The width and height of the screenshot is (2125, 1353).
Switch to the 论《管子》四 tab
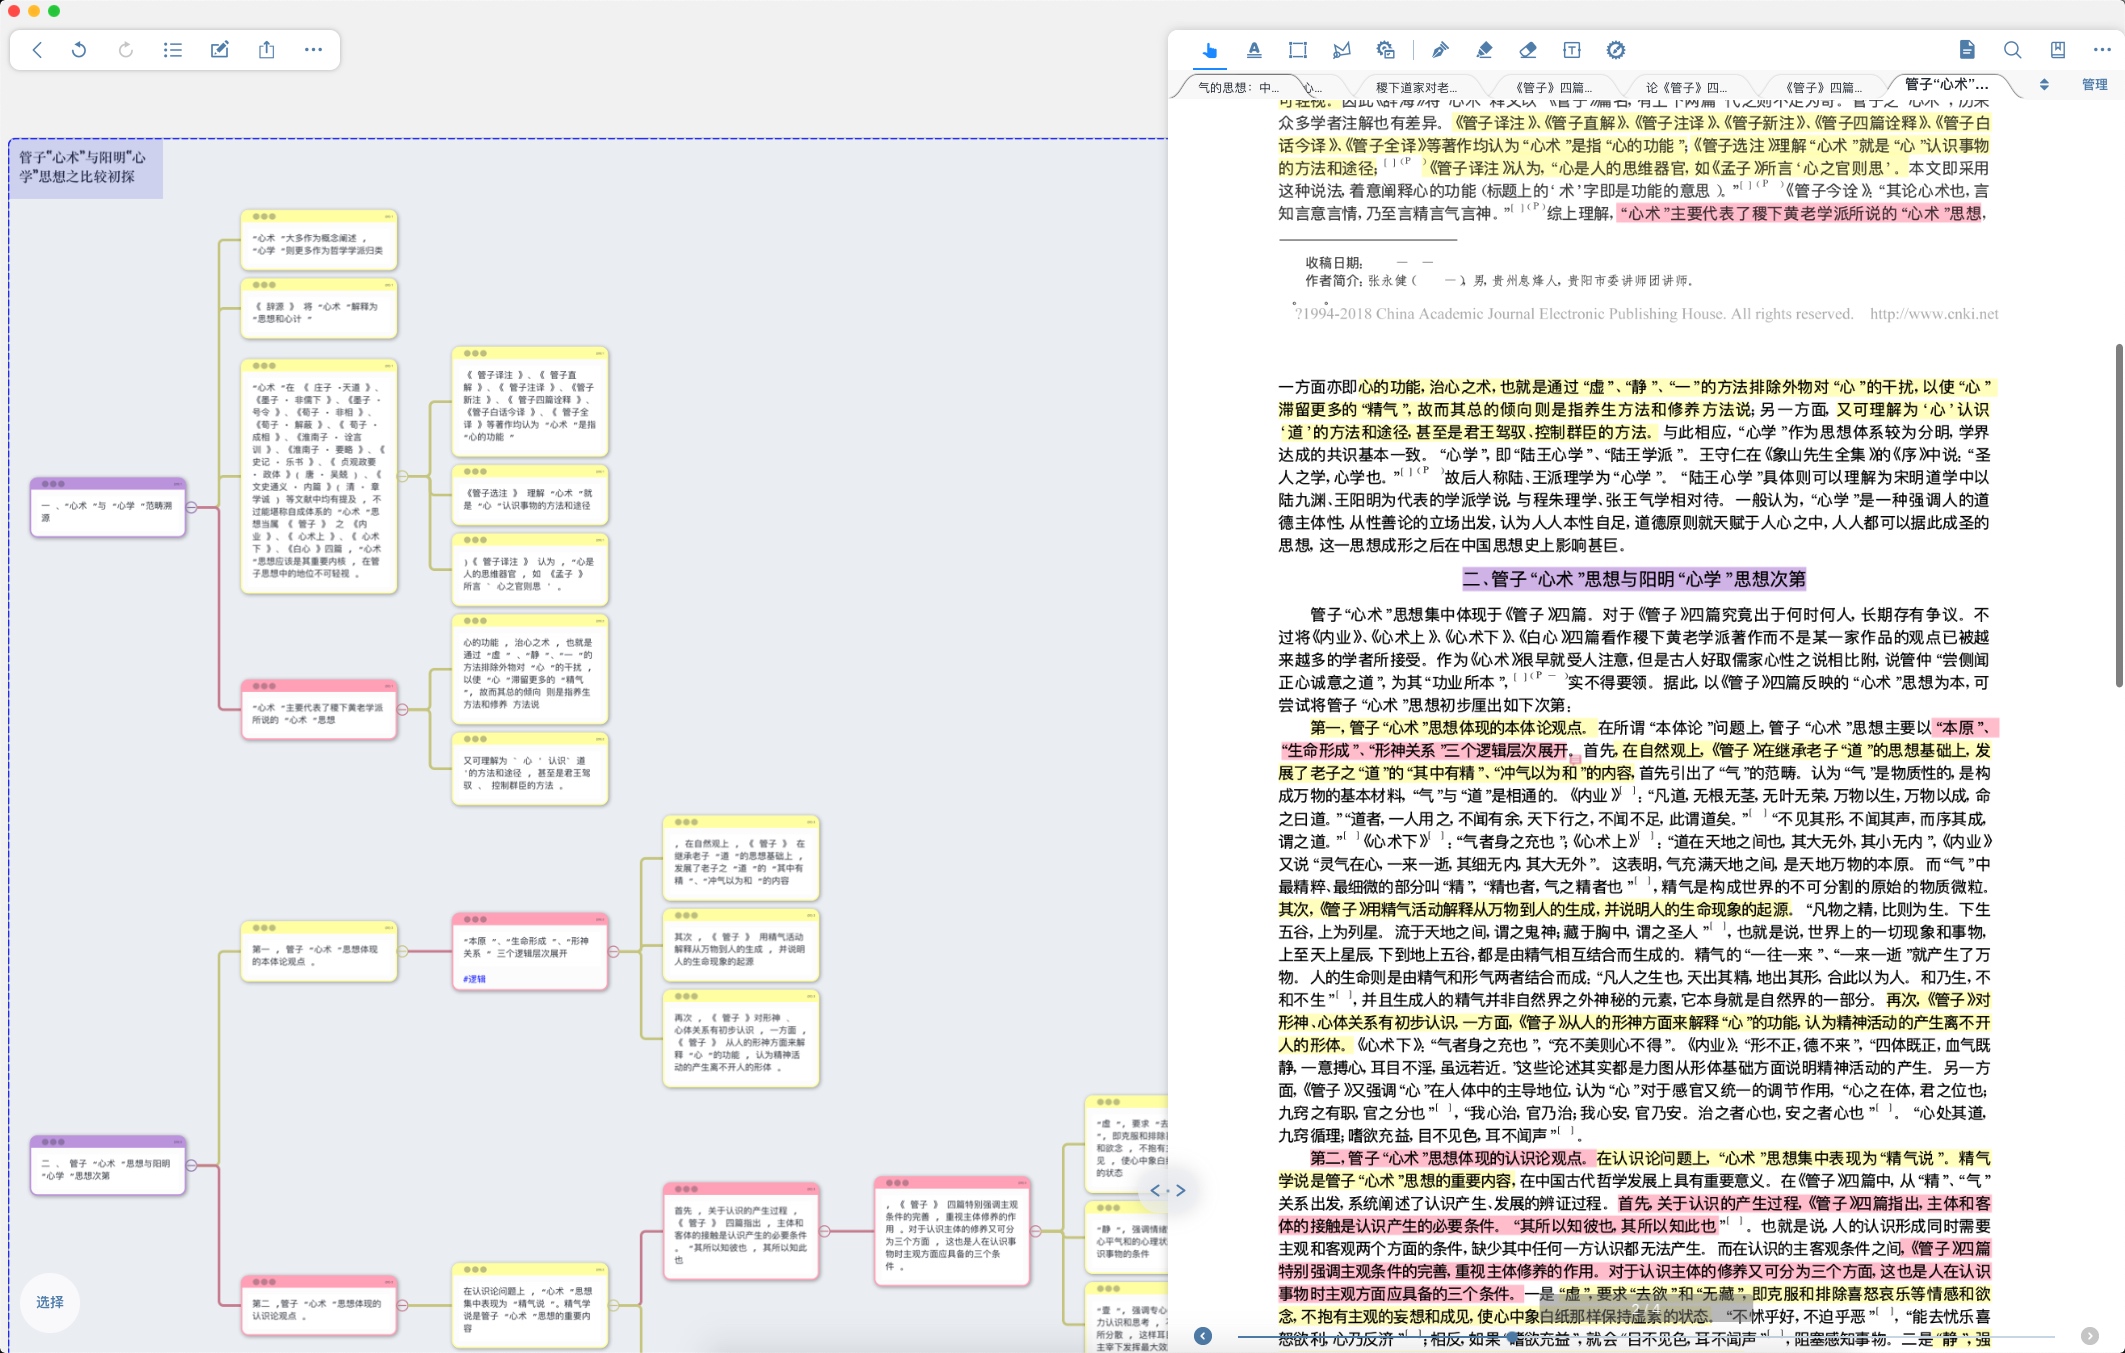pyautogui.click(x=1687, y=87)
